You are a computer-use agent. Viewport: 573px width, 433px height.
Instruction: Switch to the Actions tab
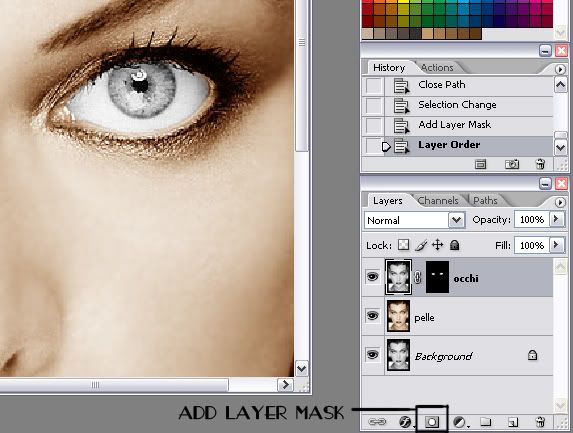[437, 68]
